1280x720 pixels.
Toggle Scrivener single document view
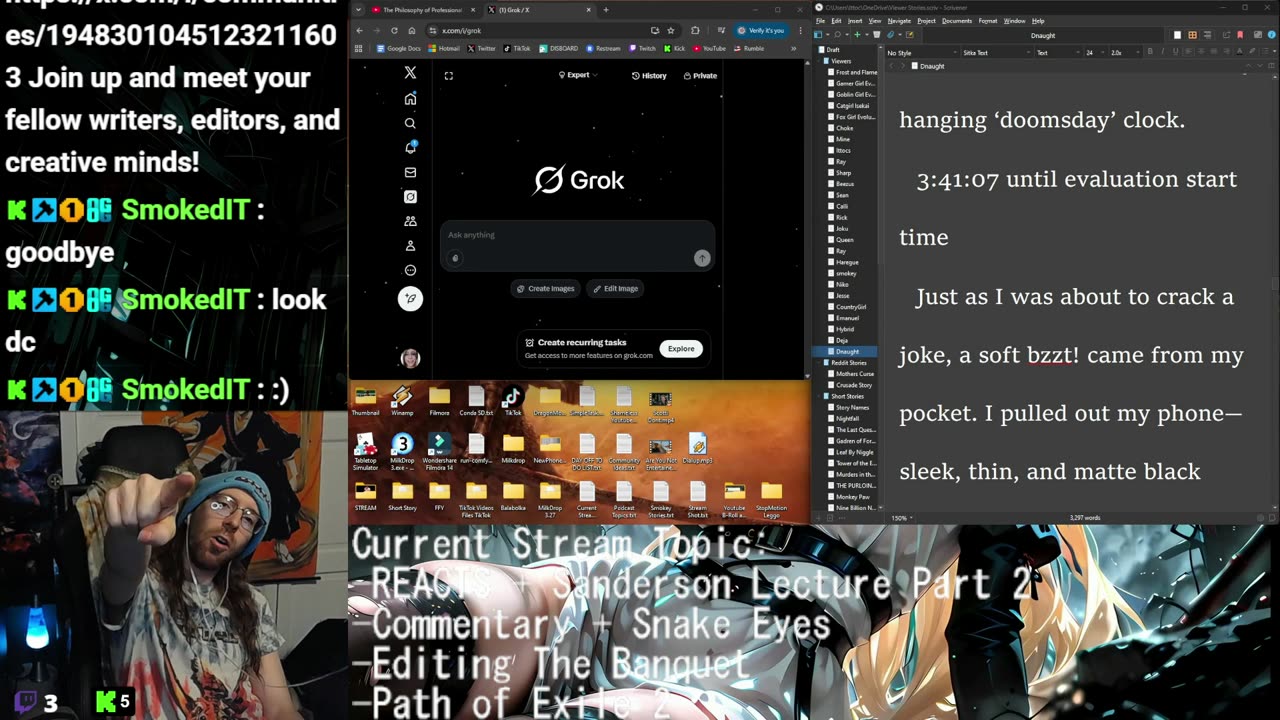[1177, 35]
